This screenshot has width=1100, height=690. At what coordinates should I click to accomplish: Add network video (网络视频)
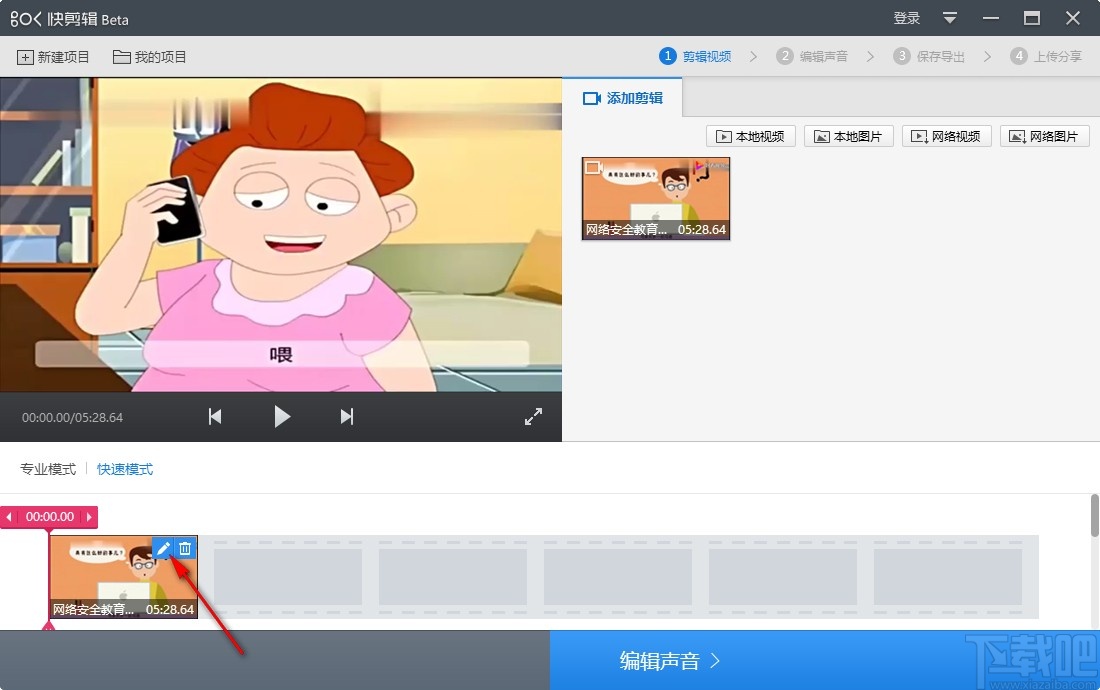tap(946, 136)
